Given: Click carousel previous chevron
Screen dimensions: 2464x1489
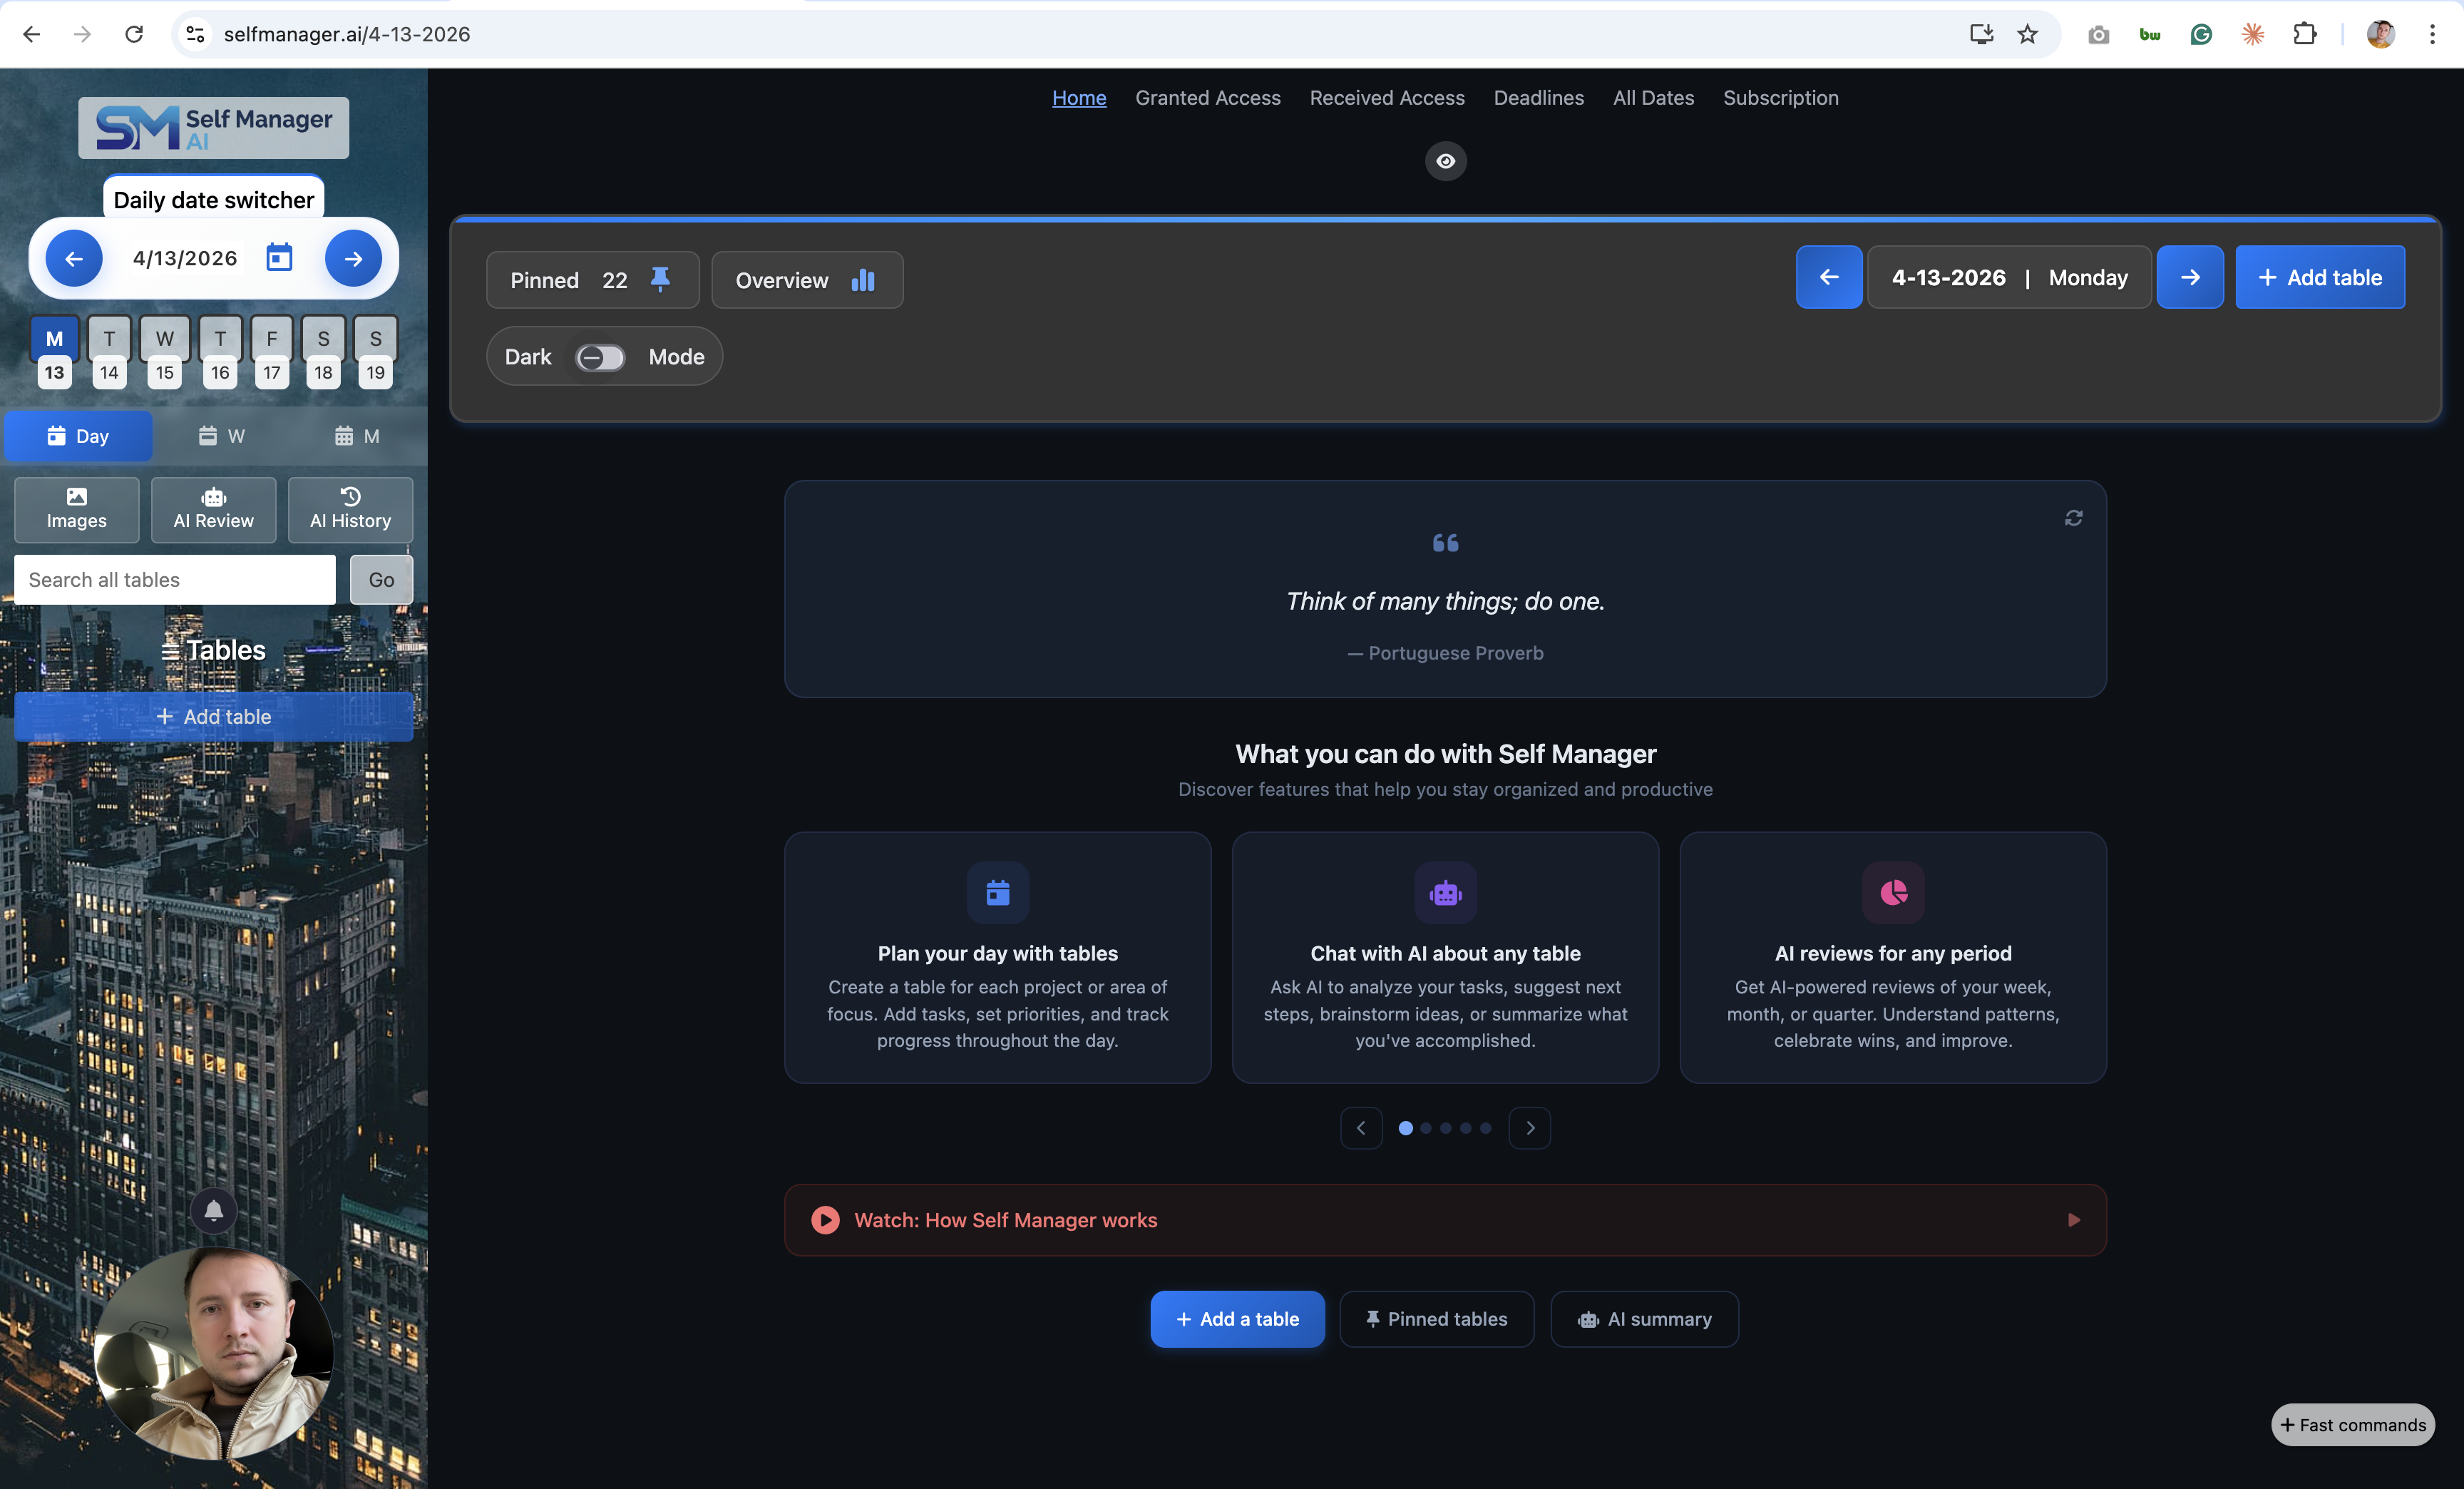Looking at the screenshot, I should point(1361,1127).
